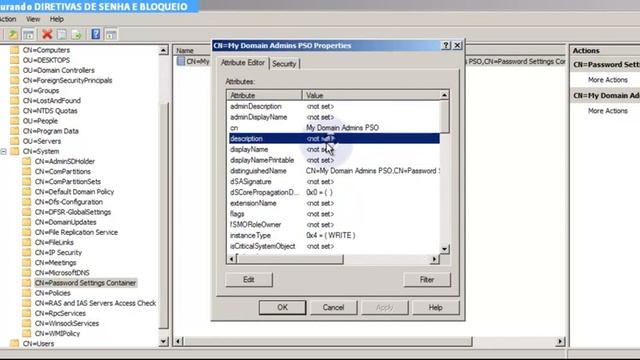Click attribute list scroll-up arrow
The image size is (640, 360).
click(x=444, y=95)
